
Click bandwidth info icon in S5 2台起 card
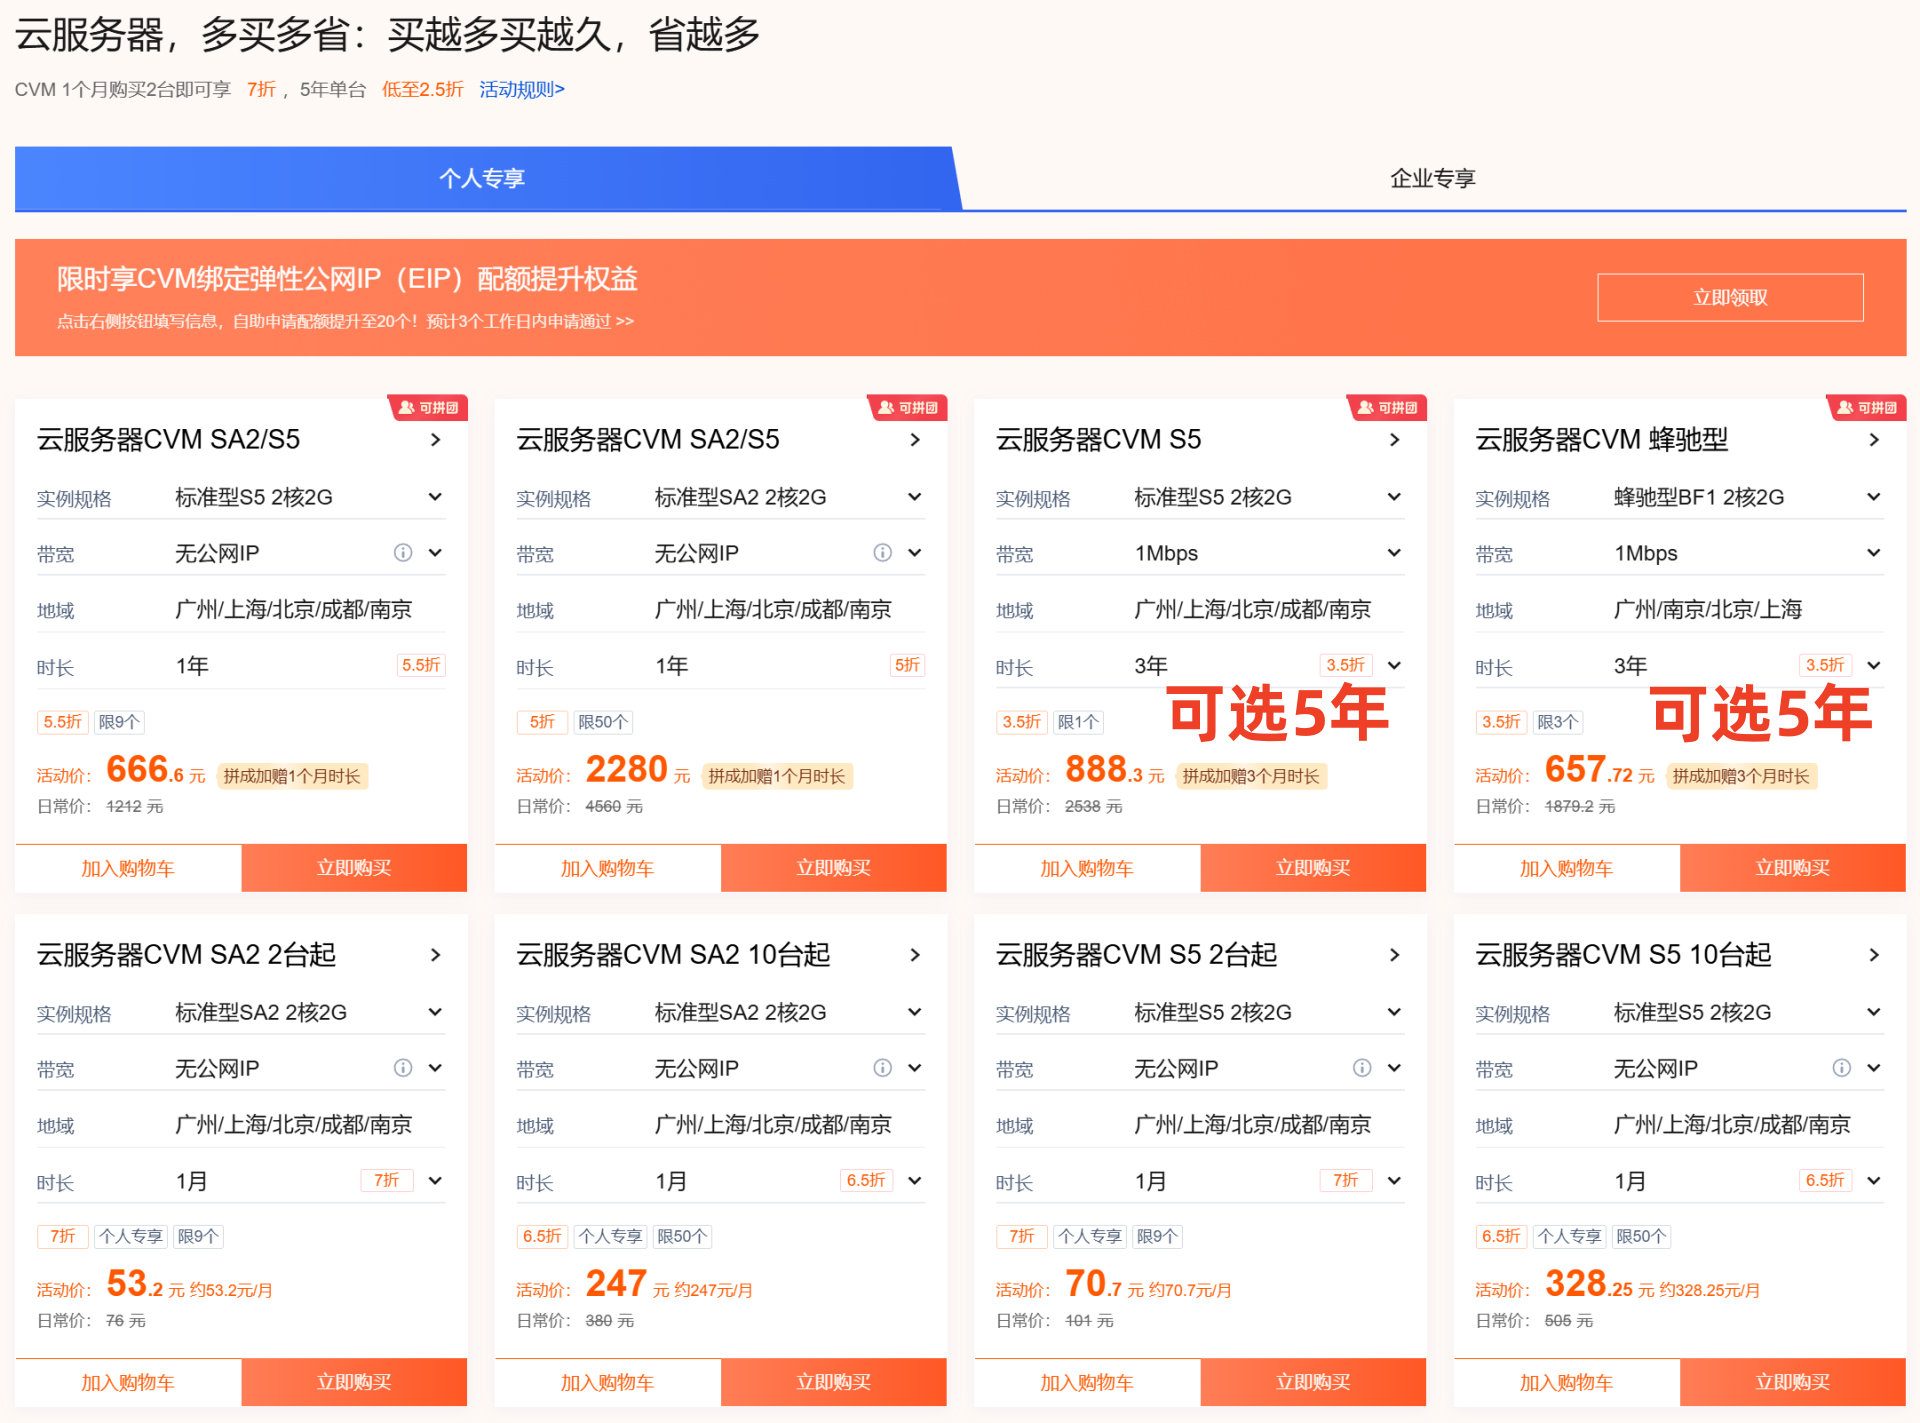pos(1362,1067)
